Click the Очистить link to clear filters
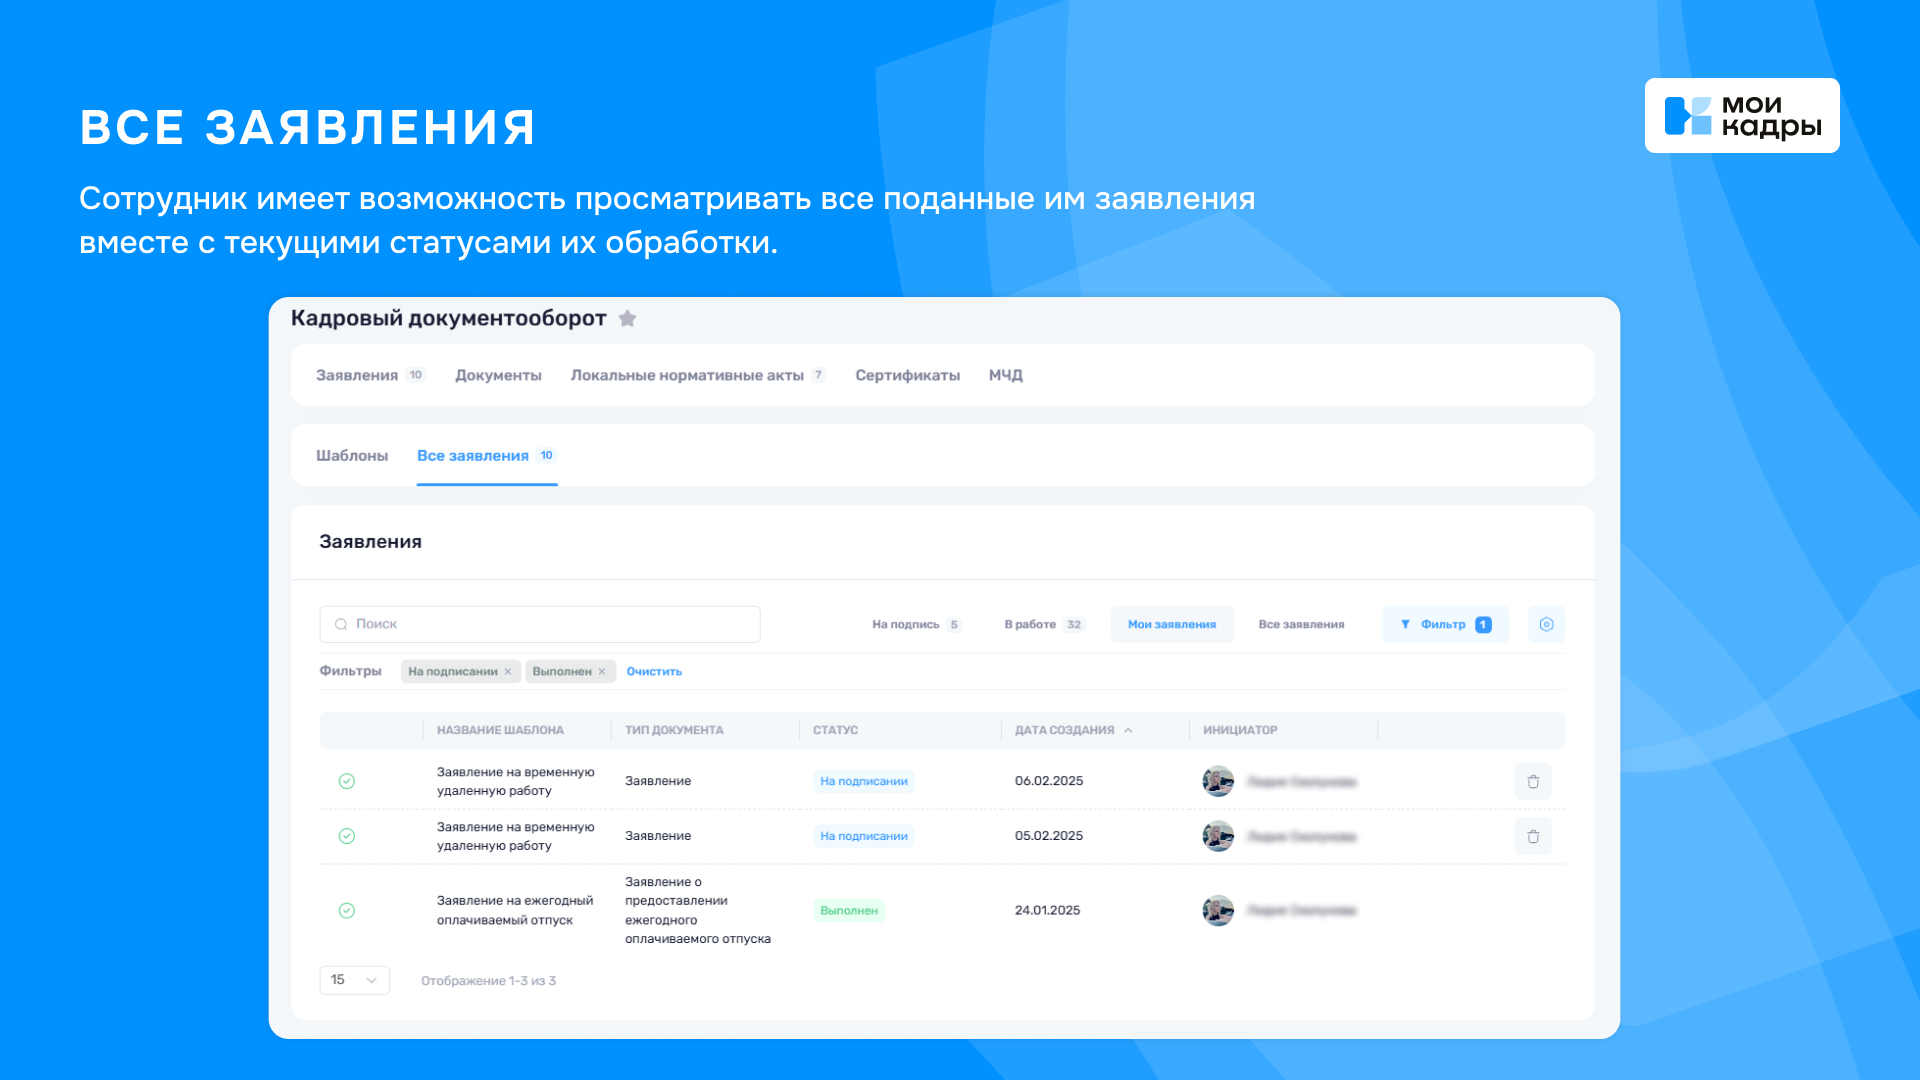 click(x=653, y=671)
